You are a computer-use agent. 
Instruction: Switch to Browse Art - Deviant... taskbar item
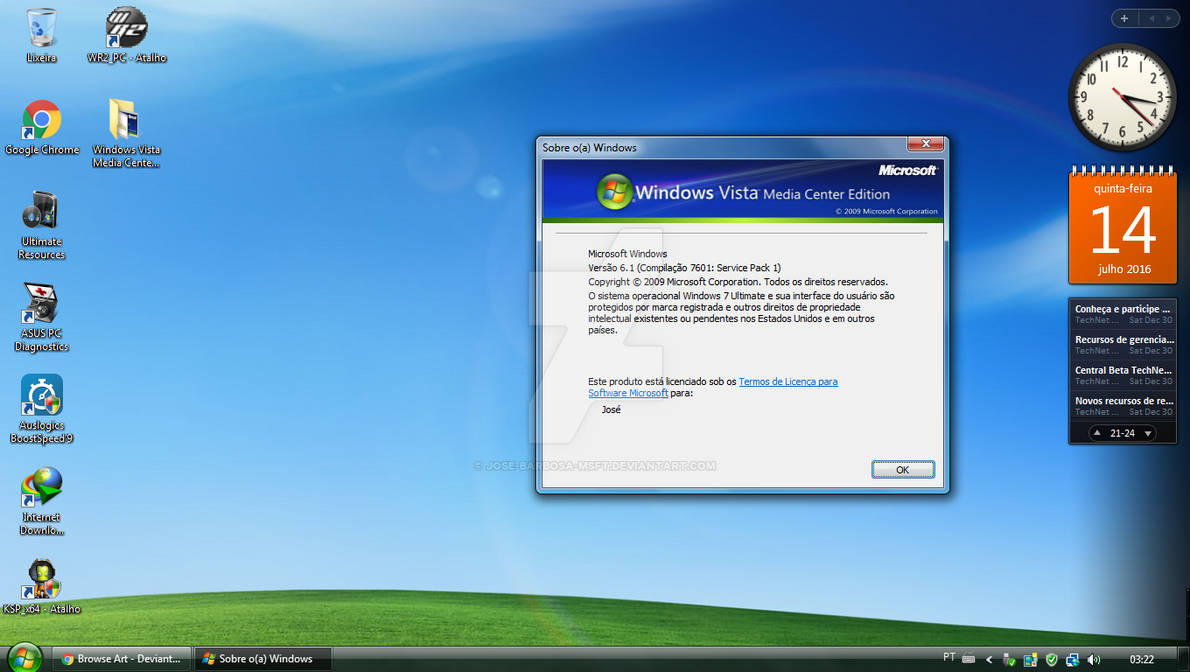122,659
